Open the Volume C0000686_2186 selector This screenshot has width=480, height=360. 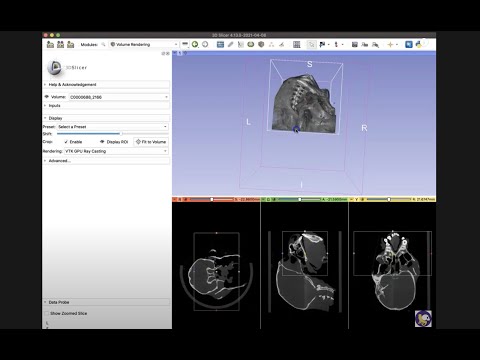(119, 97)
